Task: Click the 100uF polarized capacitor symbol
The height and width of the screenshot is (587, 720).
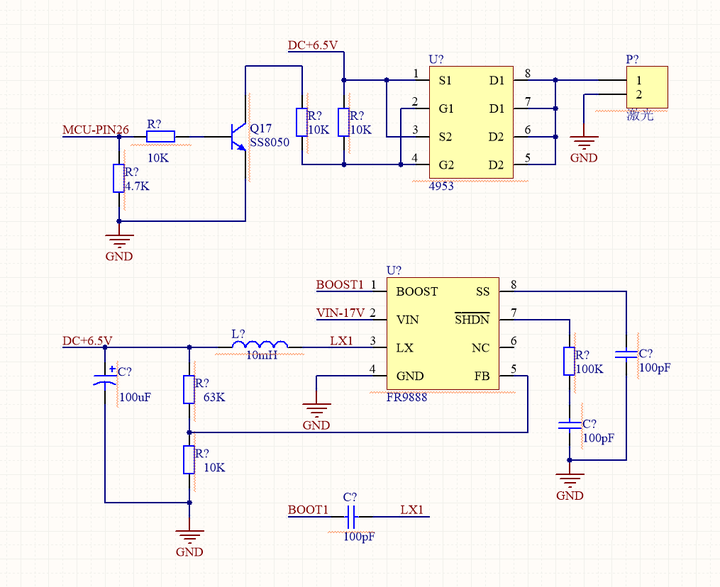Action: point(105,376)
